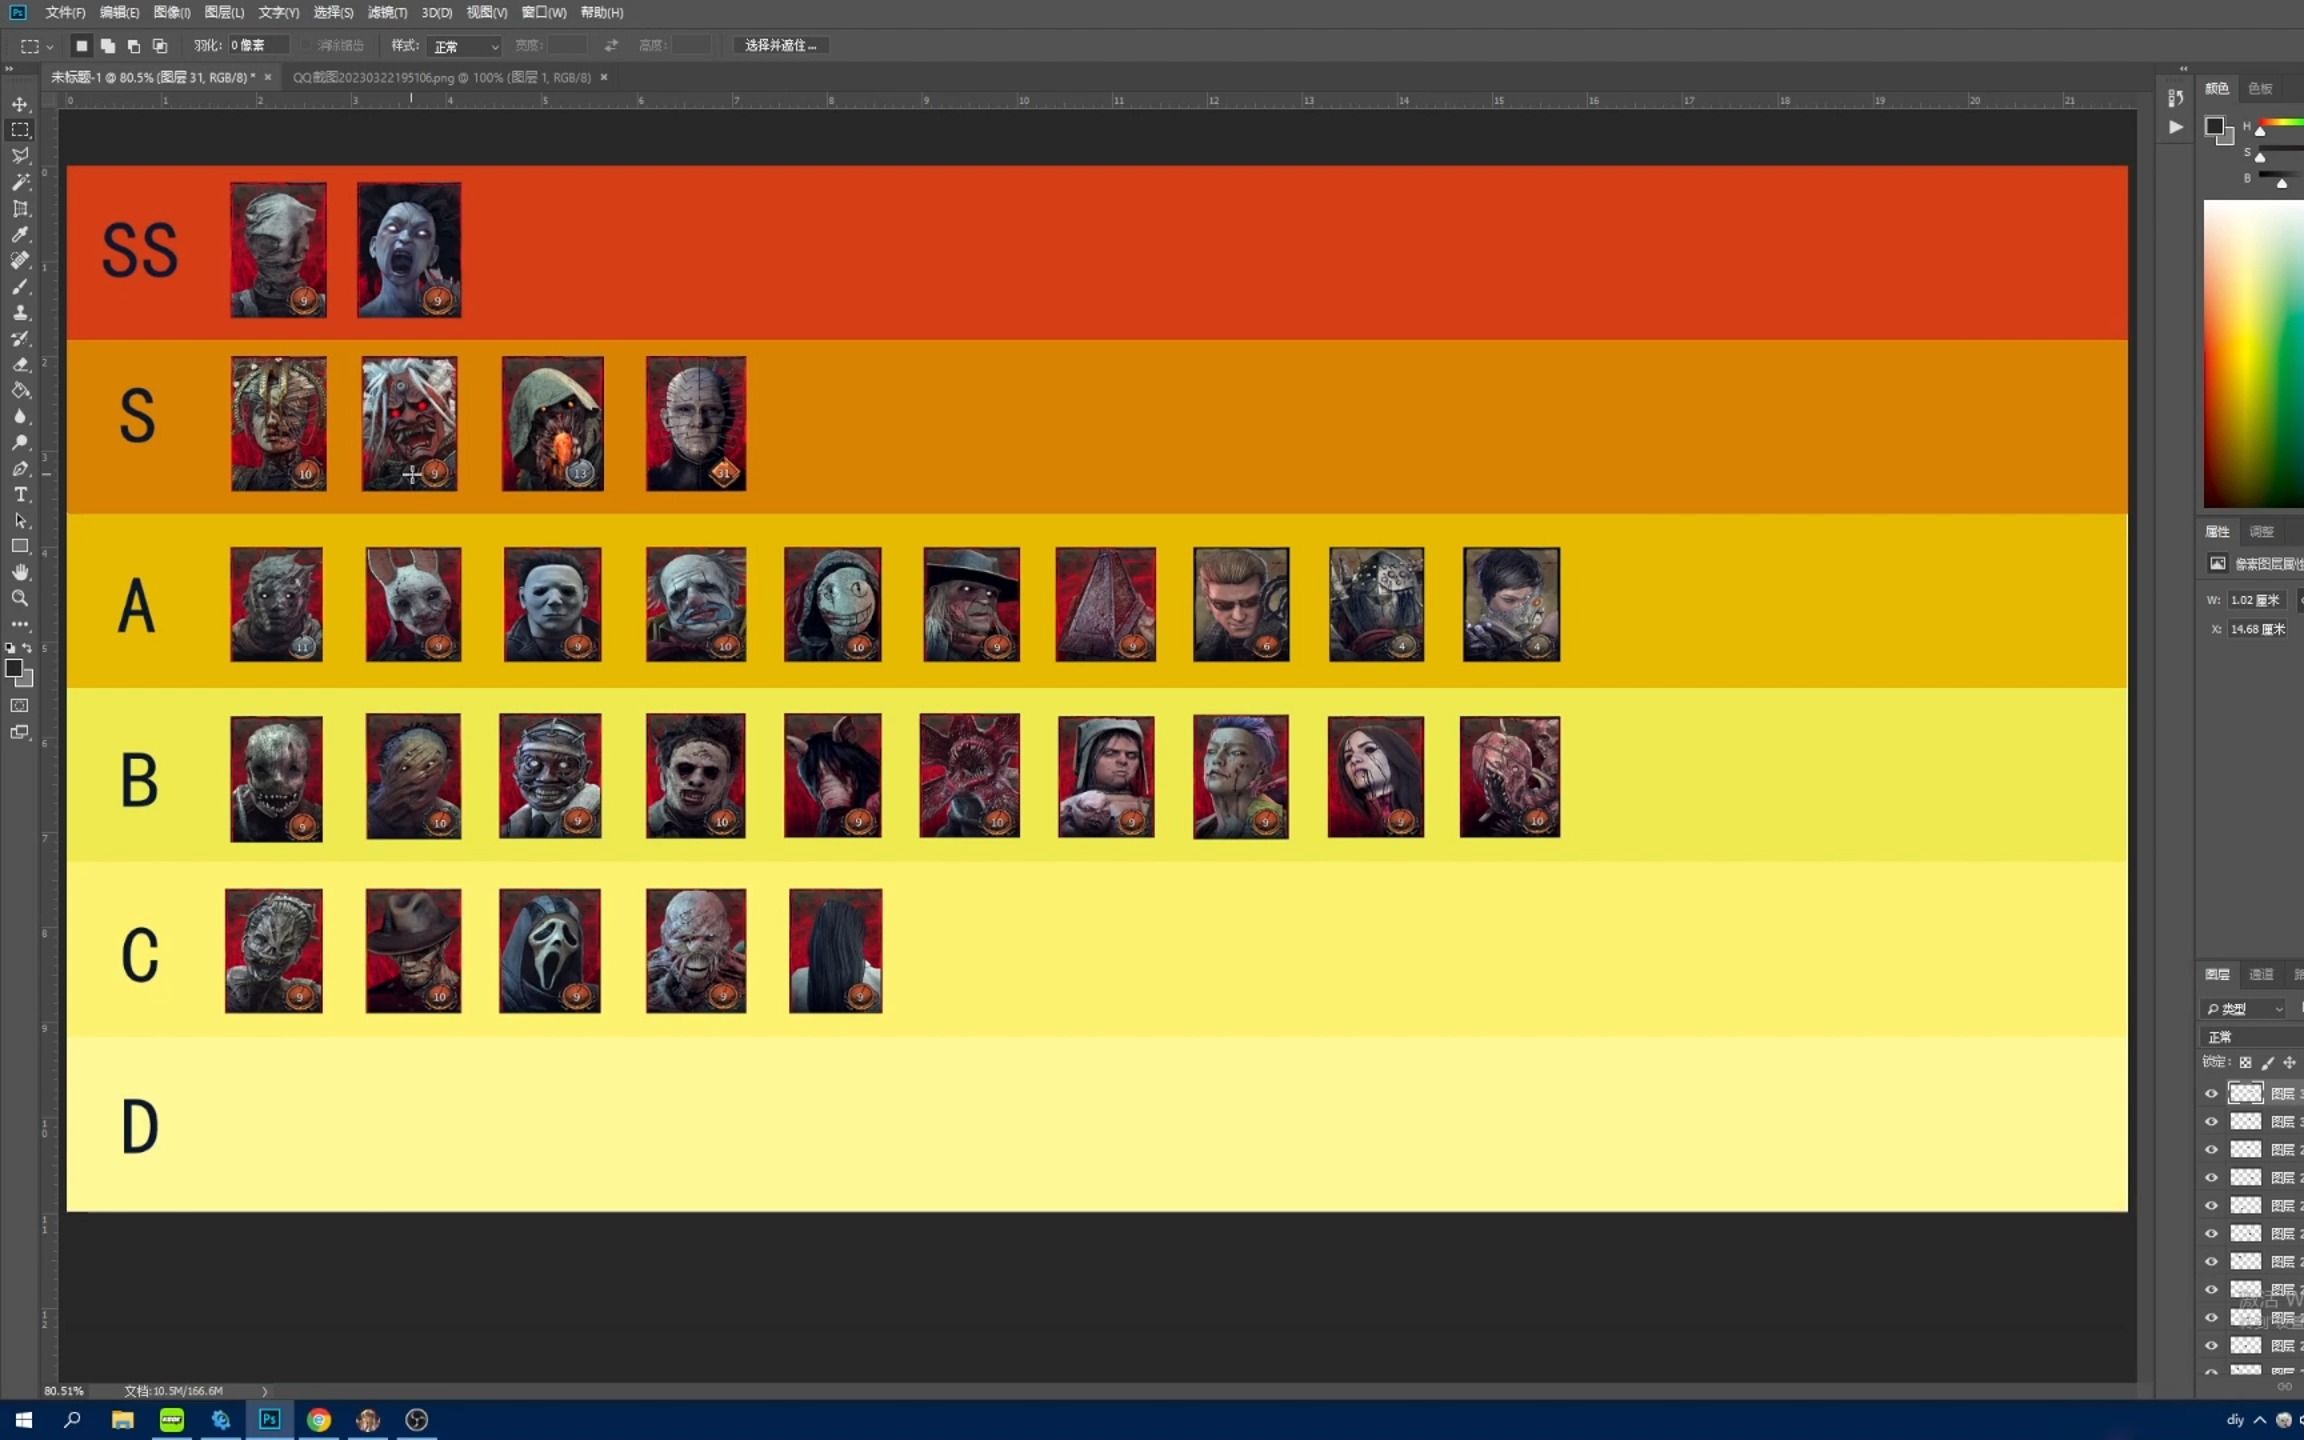Viewport: 2304px width, 1440px height.
Task: Click the 选择并遮住 button
Action: coord(781,45)
